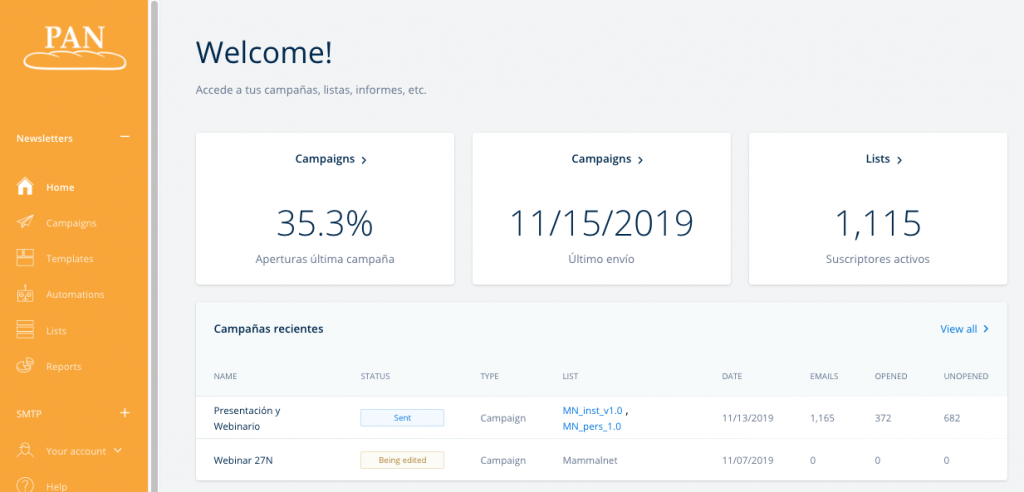1024x492 pixels.
Task: Open the MN_inst_v1.0 list link
Action: [x=592, y=410]
